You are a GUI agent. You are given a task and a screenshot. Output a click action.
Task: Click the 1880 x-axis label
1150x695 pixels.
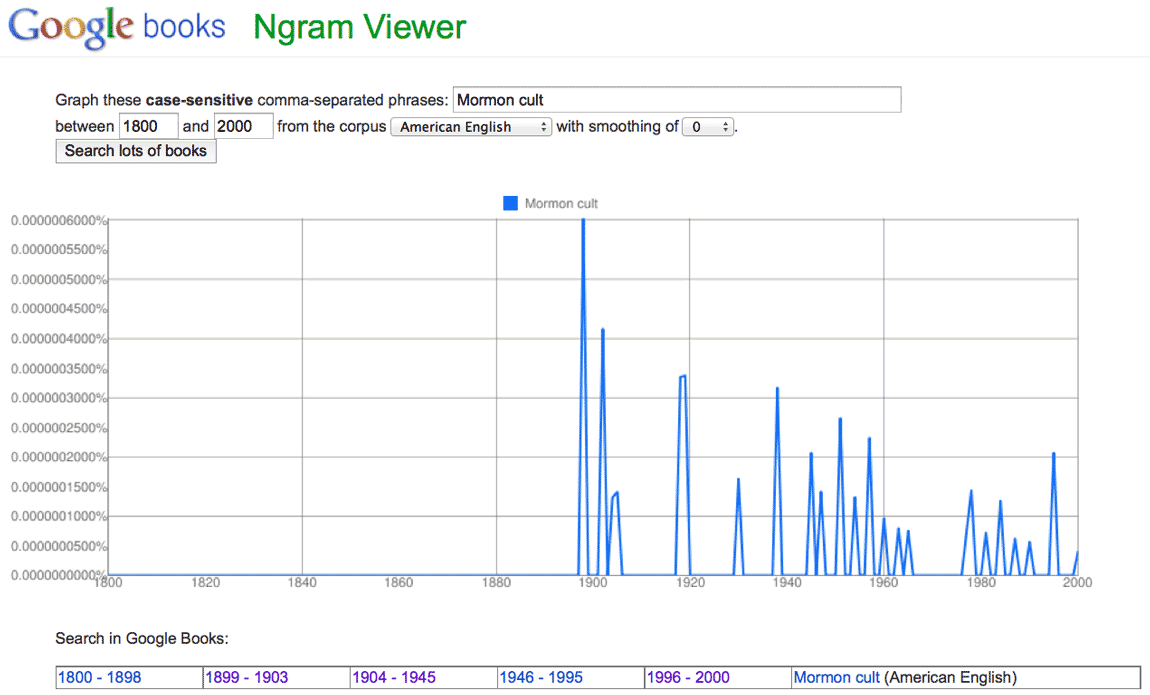click(496, 583)
